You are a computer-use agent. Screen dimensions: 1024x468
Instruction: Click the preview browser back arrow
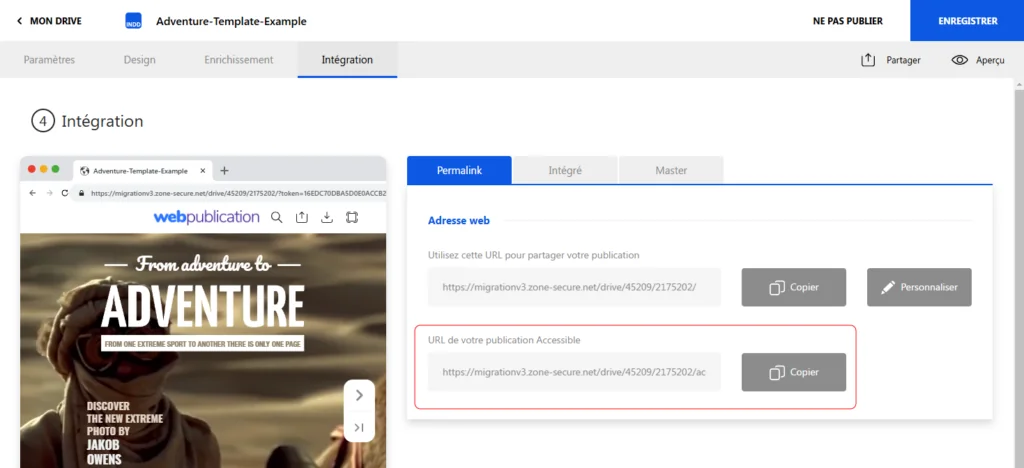[33, 193]
